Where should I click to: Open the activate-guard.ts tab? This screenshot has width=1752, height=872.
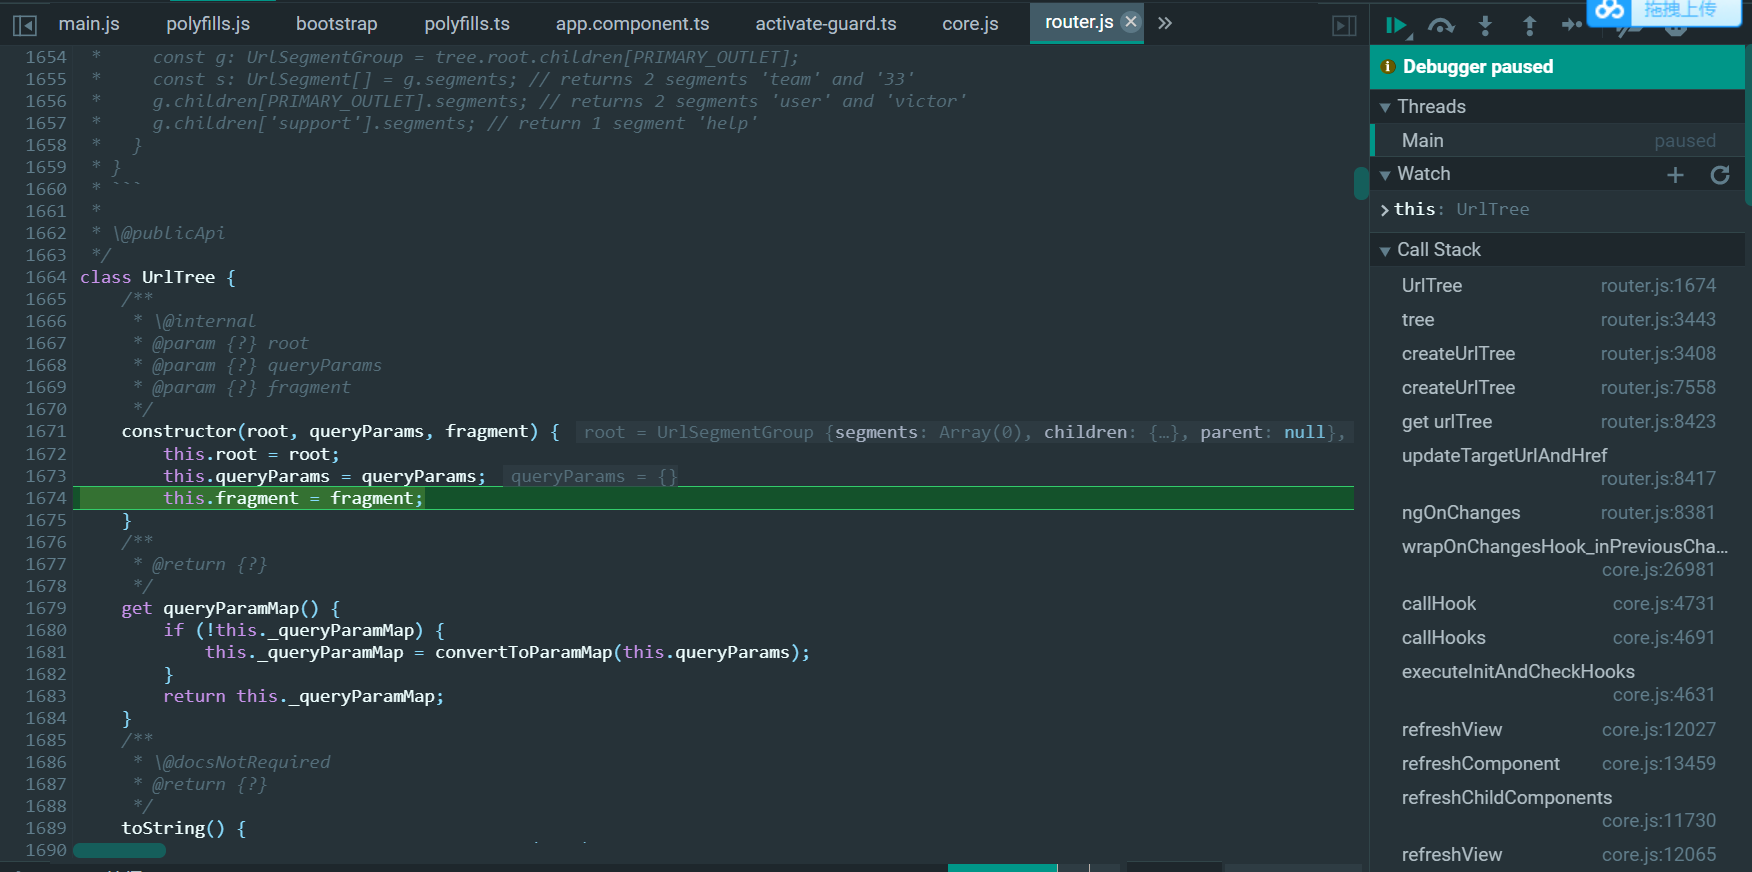(825, 24)
